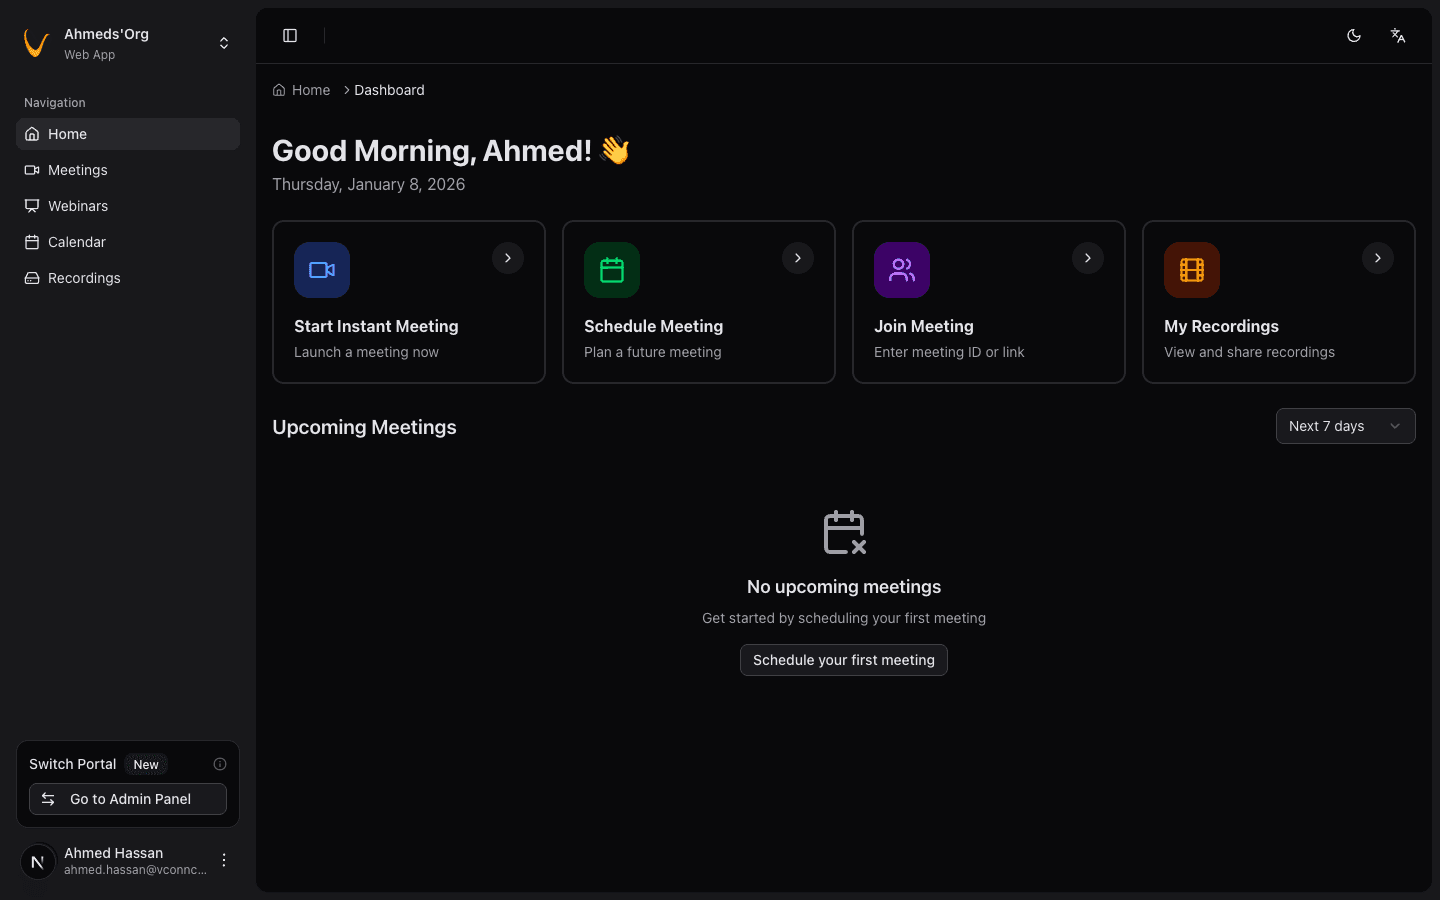This screenshot has width=1440, height=900.
Task: Click the Dashboard breadcrumb
Action: click(389, 90)
